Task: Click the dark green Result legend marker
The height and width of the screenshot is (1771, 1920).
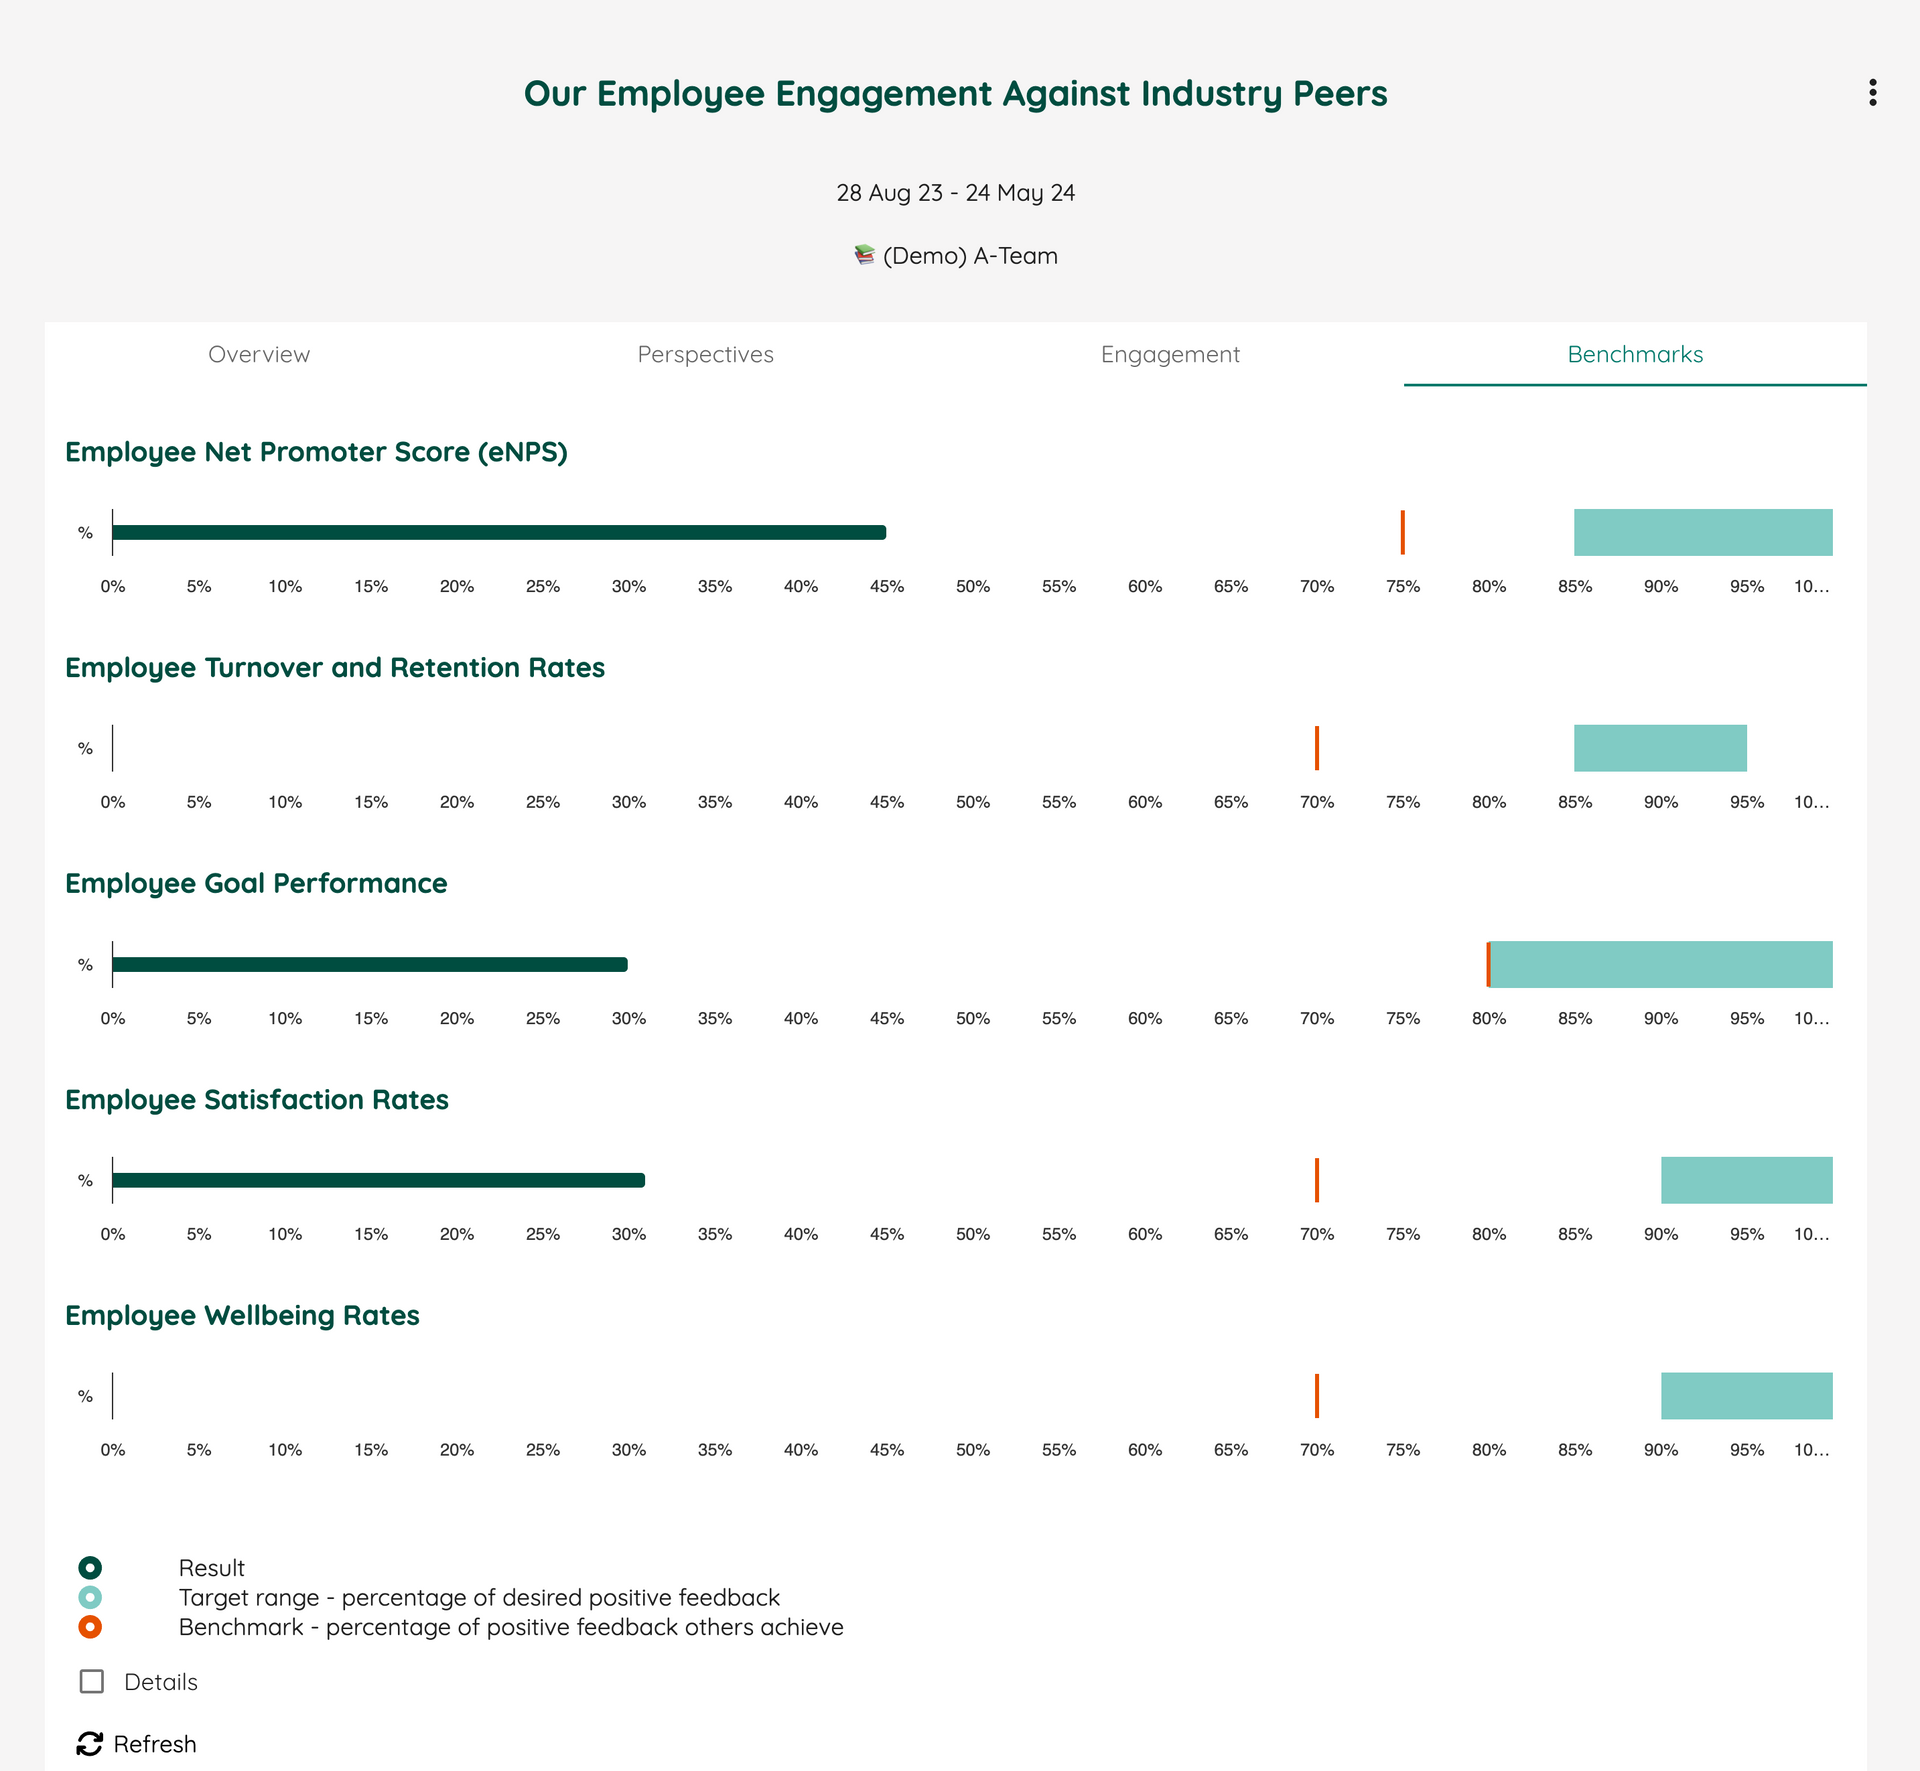Action: [90, 1567]
